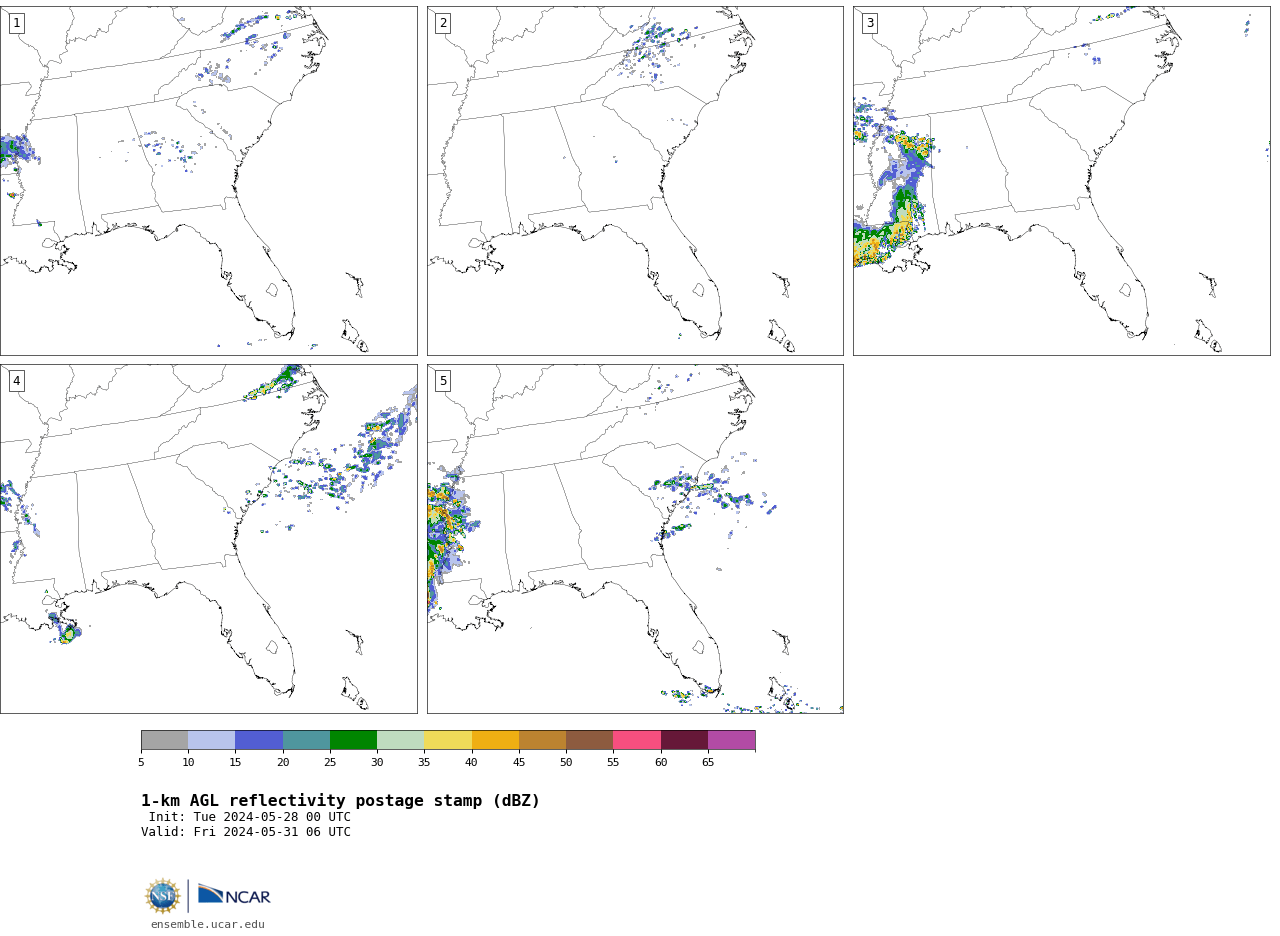Click the NCAR logo
This screenshot has height=936, width=1280.
[x=234, y=895]
